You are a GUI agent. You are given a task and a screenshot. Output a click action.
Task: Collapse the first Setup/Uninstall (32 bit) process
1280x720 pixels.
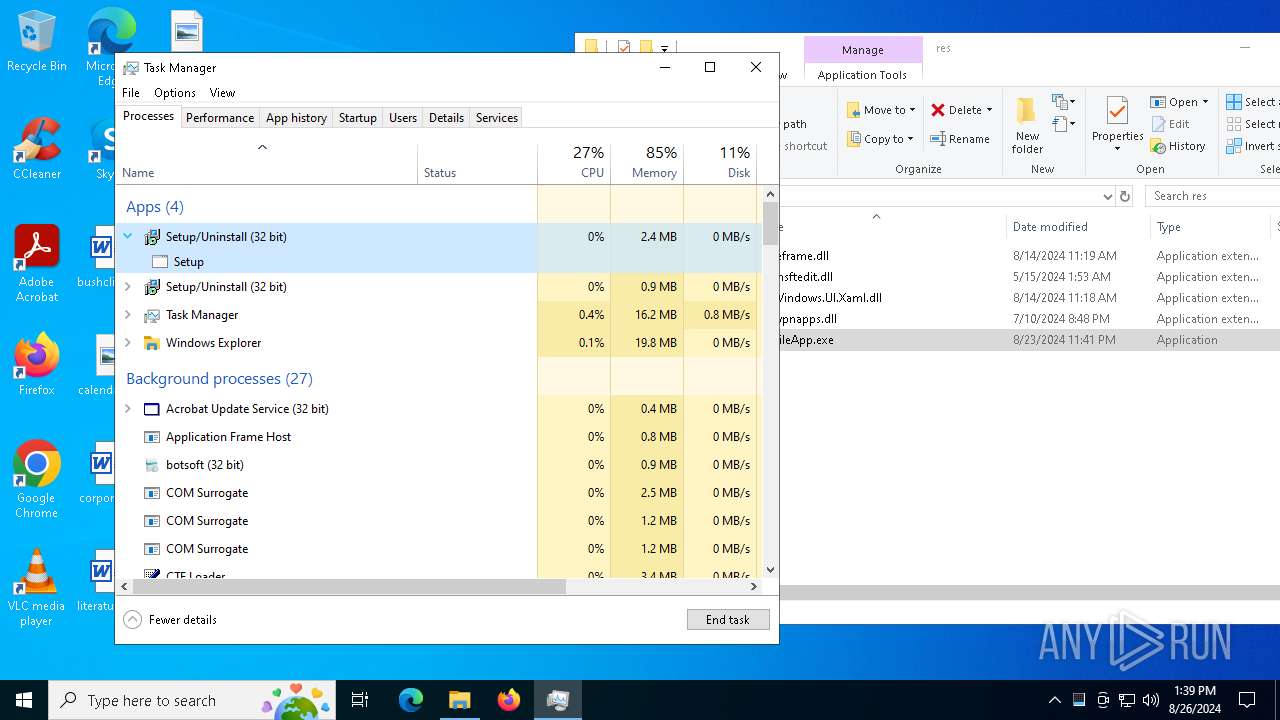coord(127,237)
